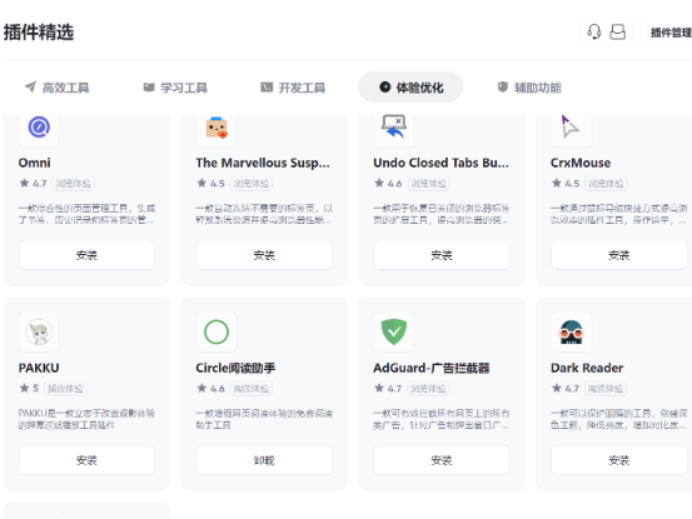
Task: Install Undo Closed Tabs Button plugin
Action: pyautogui.click(x=442, y=255)
